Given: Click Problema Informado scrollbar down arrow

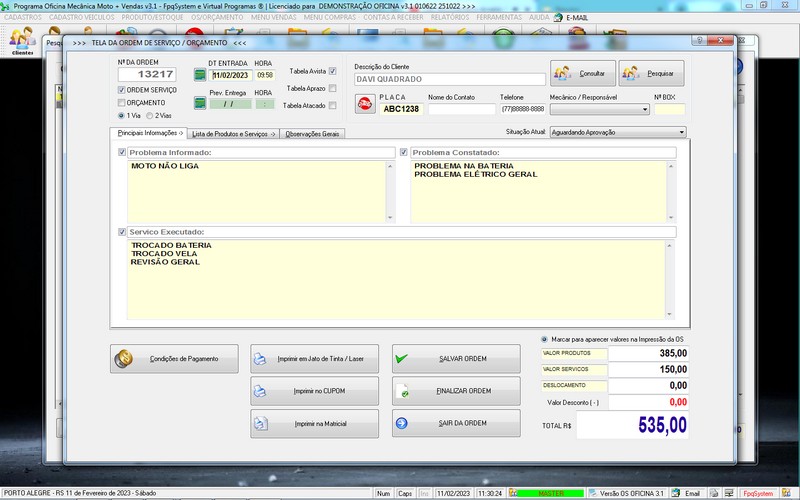Looking at the screenshot, I should coord(390,218).
